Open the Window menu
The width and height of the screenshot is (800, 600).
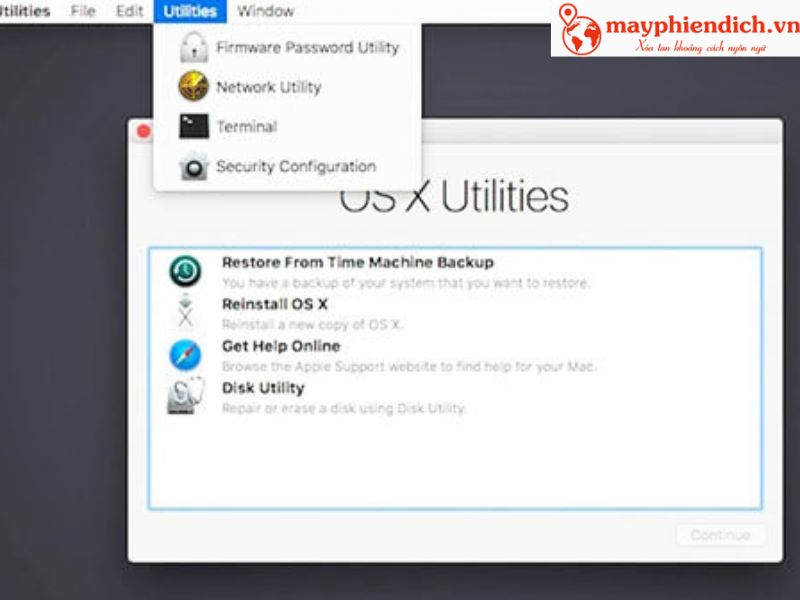(266, 11)
